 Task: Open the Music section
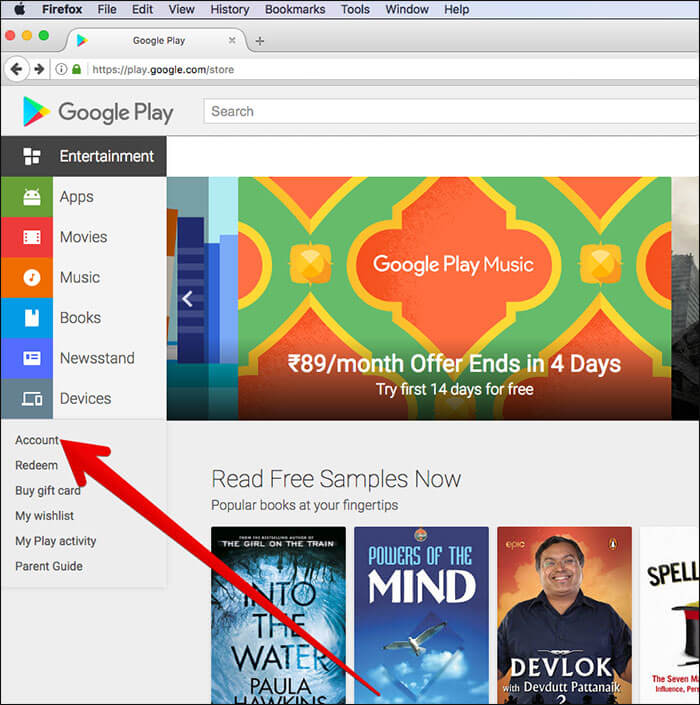[84, 278]
